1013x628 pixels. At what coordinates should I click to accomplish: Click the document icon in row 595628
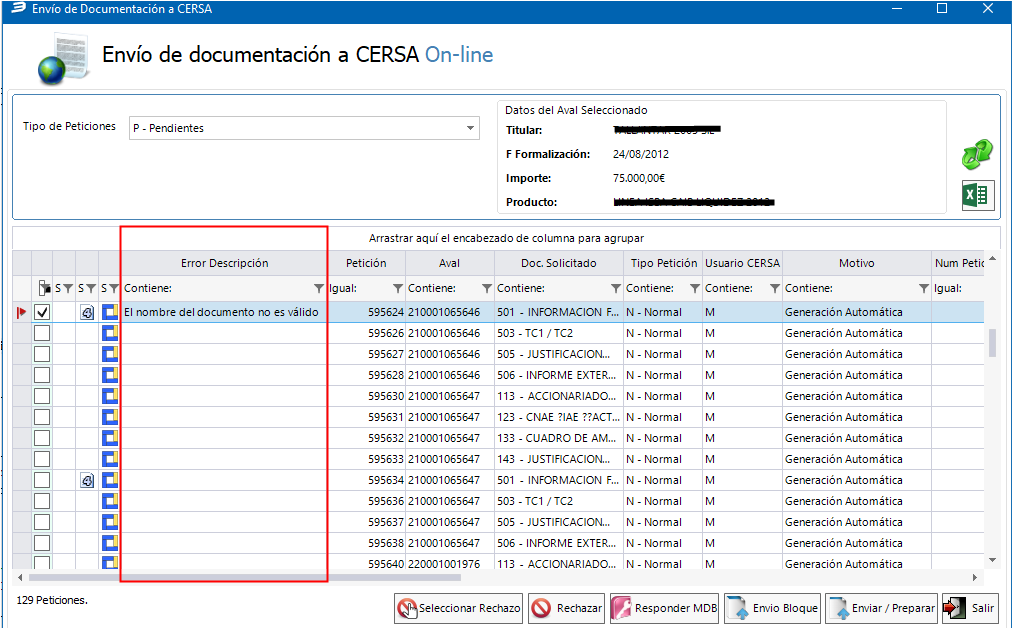point(110,375)
